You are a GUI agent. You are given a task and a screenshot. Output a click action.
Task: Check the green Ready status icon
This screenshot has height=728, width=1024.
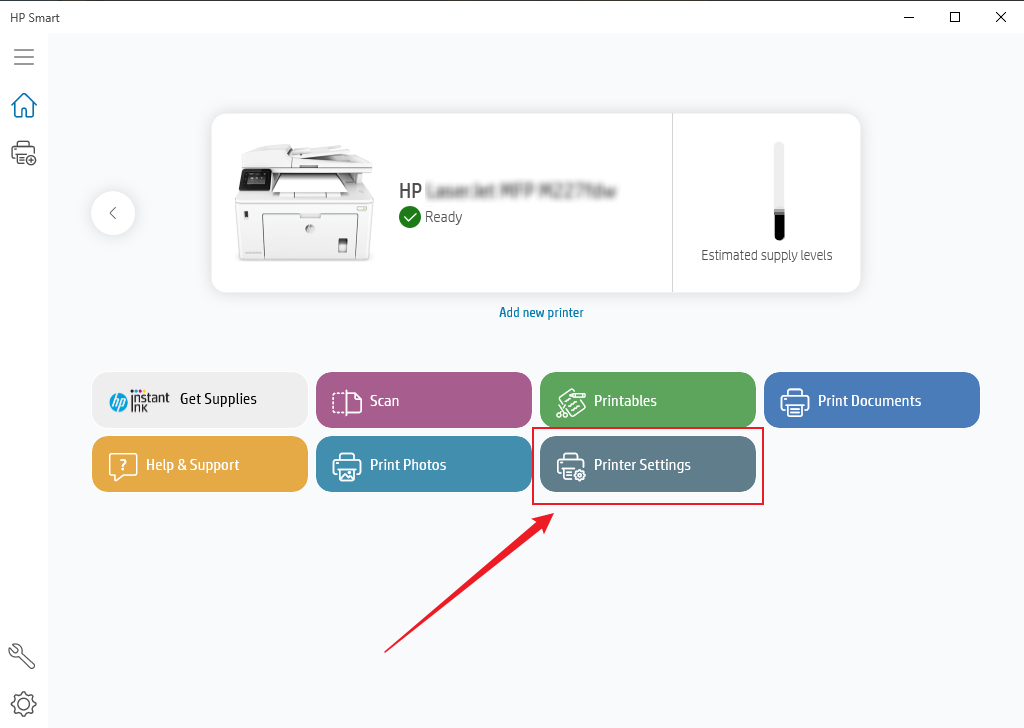[409, 217]
